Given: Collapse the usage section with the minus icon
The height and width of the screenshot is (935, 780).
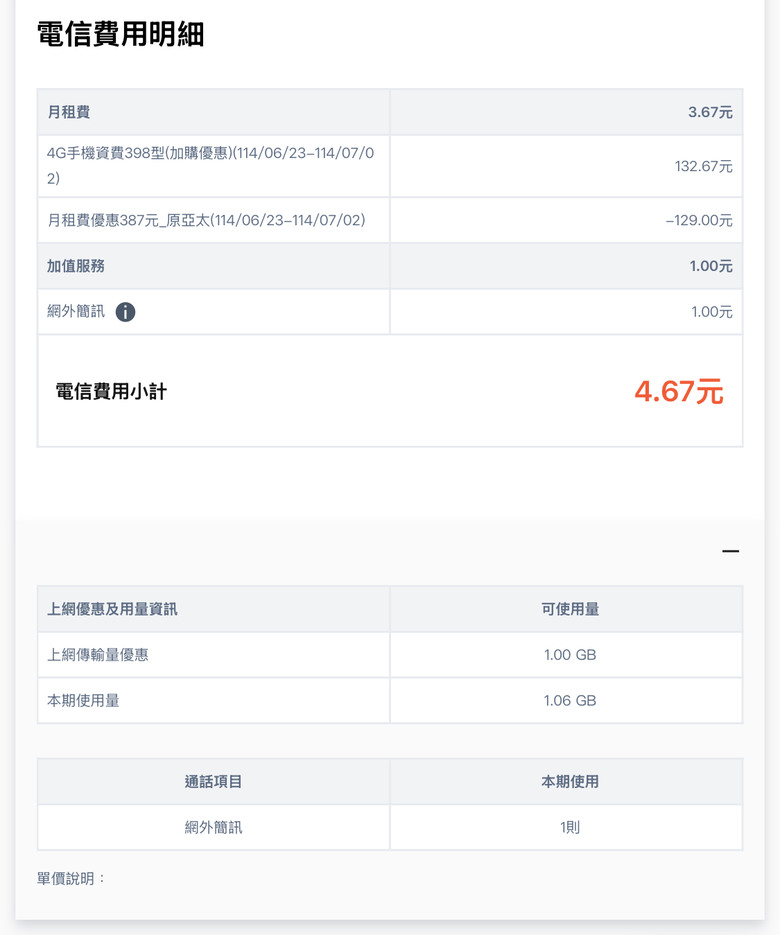Looking at the screenshot, I should (x=731, y=551).
